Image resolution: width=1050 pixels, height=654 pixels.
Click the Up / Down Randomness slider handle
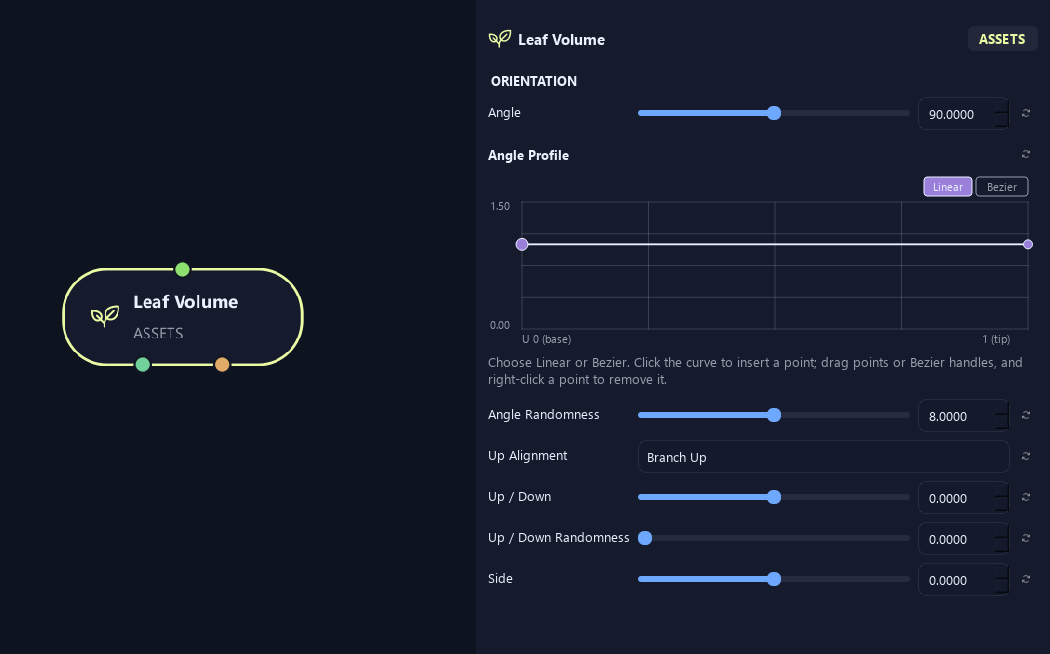tap(645, 538)
